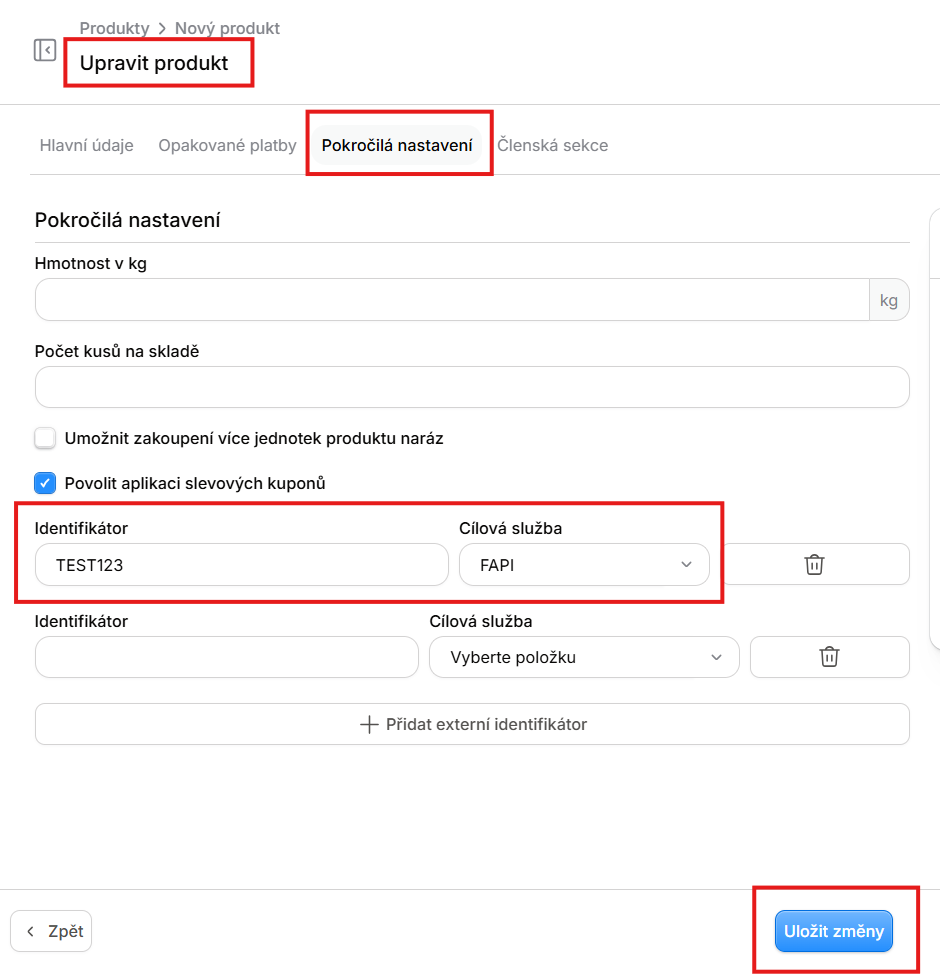This screenshot has height=974, width=940.
Task: Save with Uložit změny button
Action: coord(834,931)
